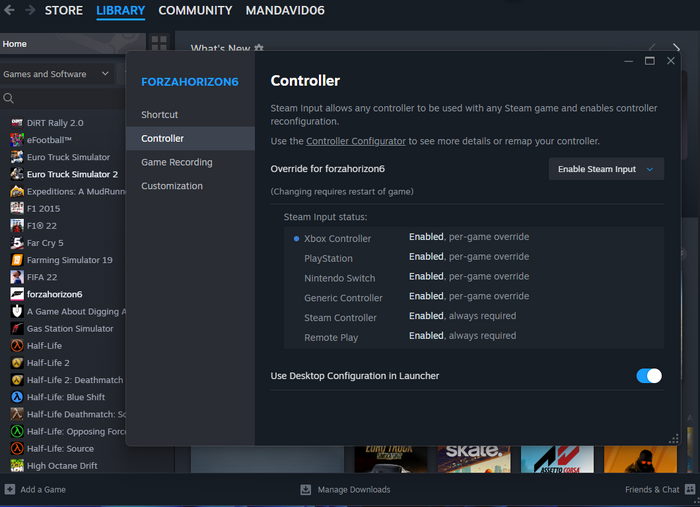This screenshot has height=507, width=700.
Task: Open the Games and Software filter dropdown
Action: [x=56, y=74]
